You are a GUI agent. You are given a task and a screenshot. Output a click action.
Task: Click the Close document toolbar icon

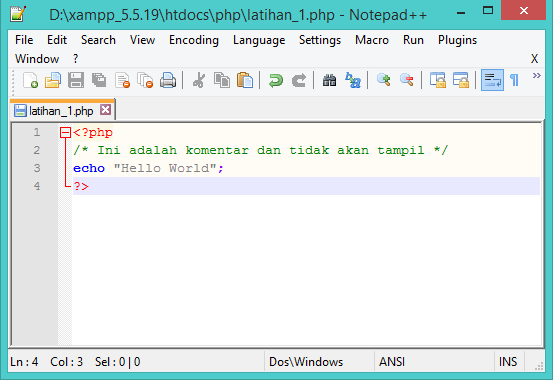[x=122, y=80]
